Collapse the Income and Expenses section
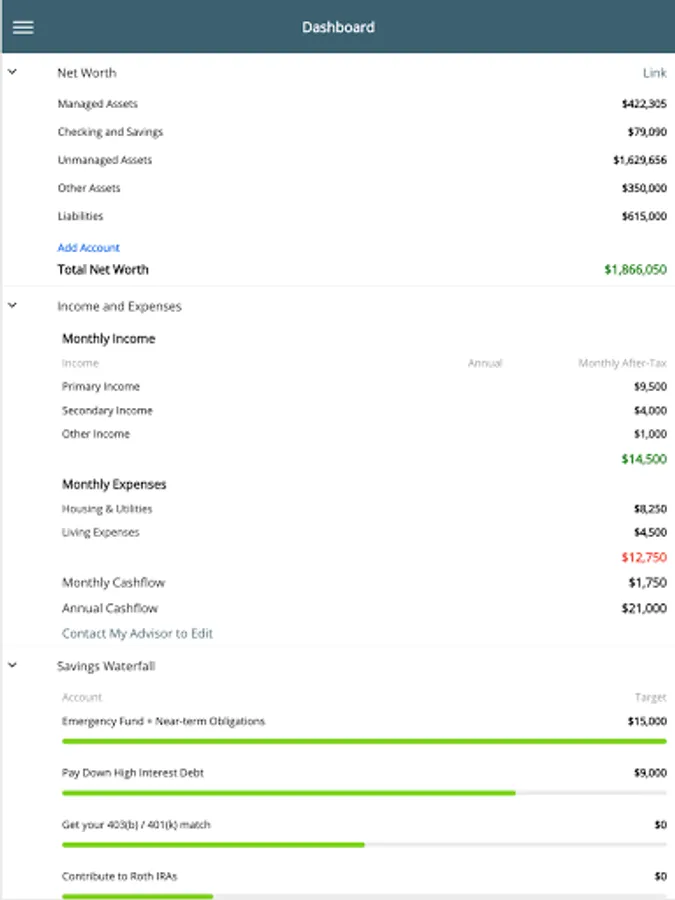Screen dimensions: 675x900 [x=13, y=306]
